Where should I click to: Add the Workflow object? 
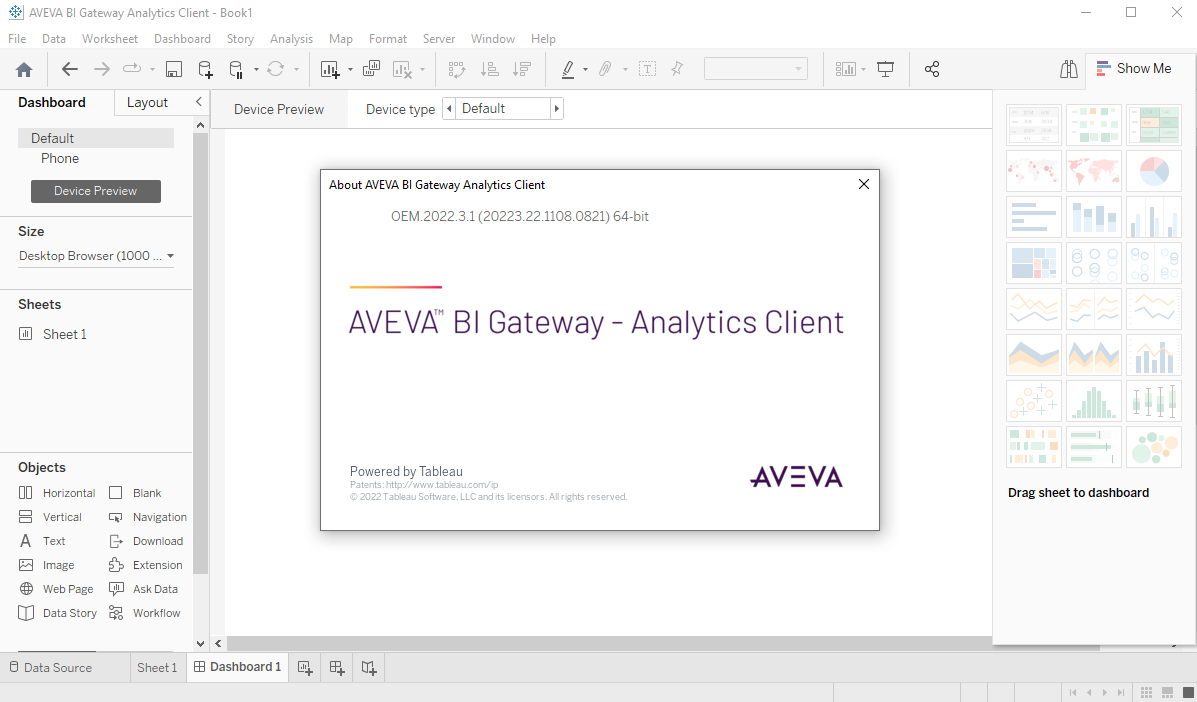(x=145, y=613)
